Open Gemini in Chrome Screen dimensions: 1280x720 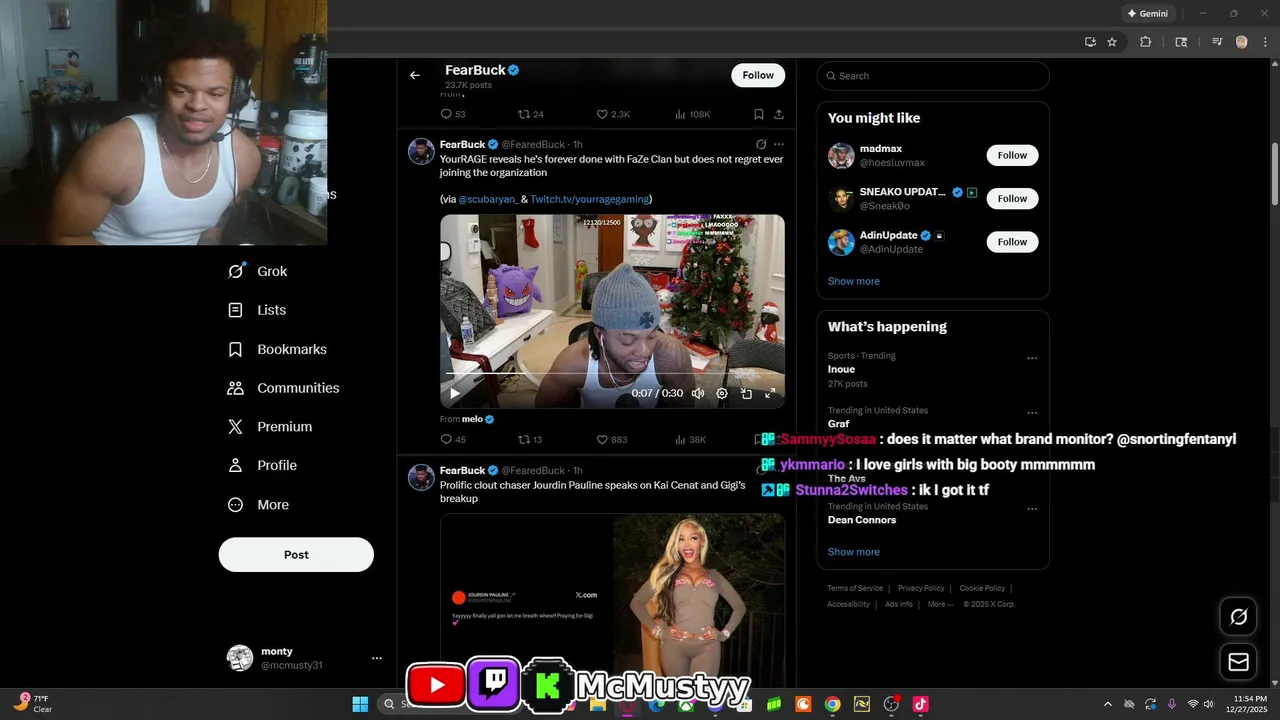tap(1148, 13)
